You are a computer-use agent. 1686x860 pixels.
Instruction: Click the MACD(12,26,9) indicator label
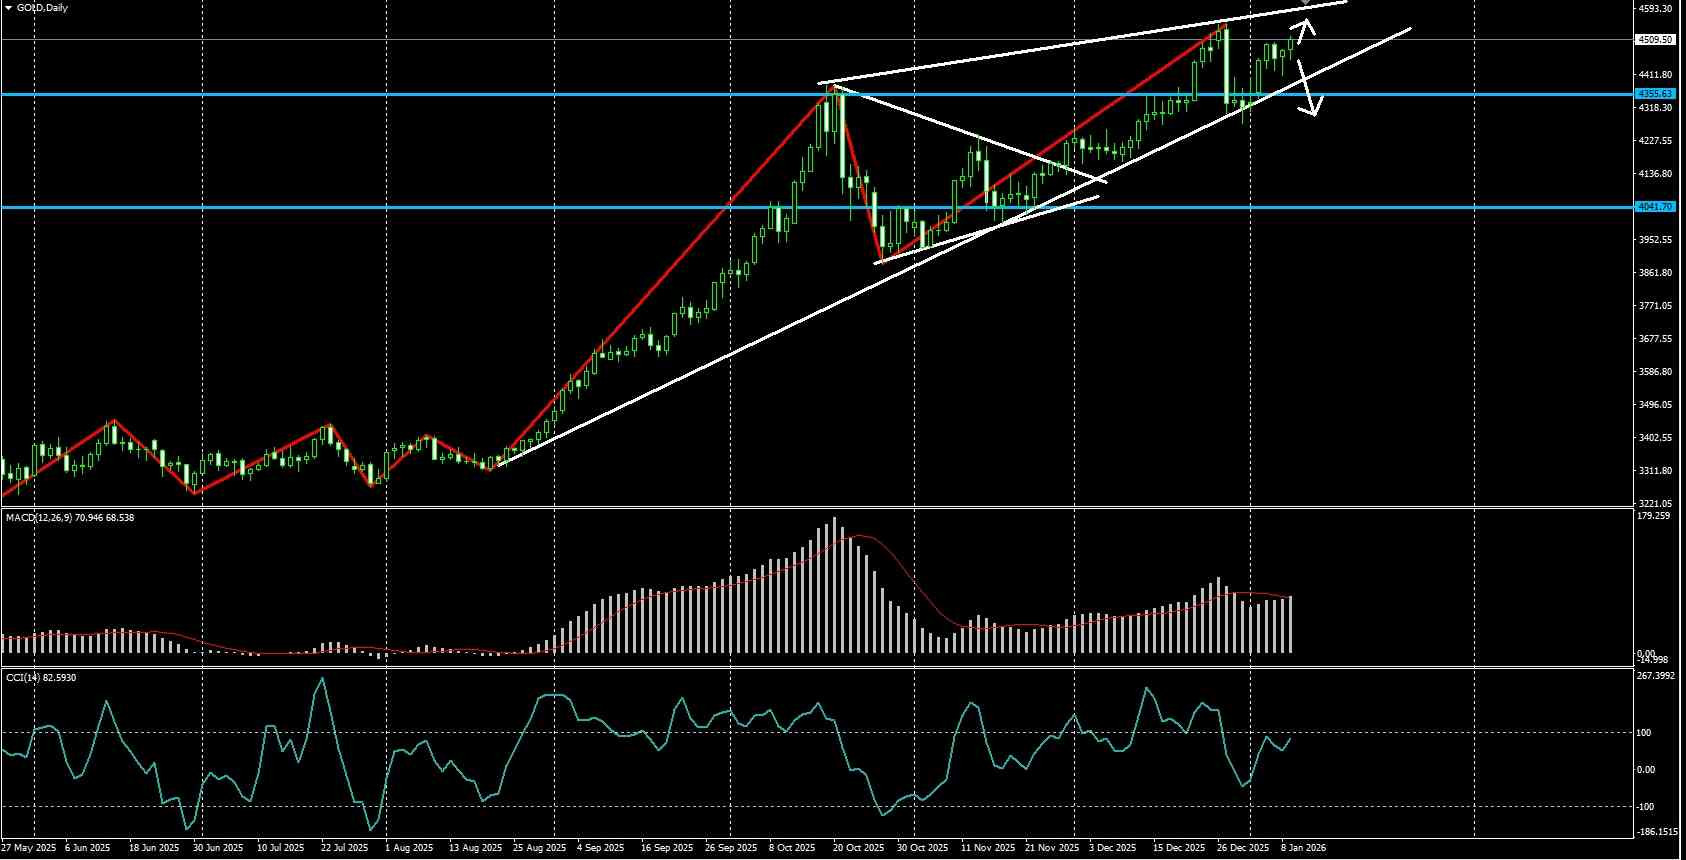(70, 518)
